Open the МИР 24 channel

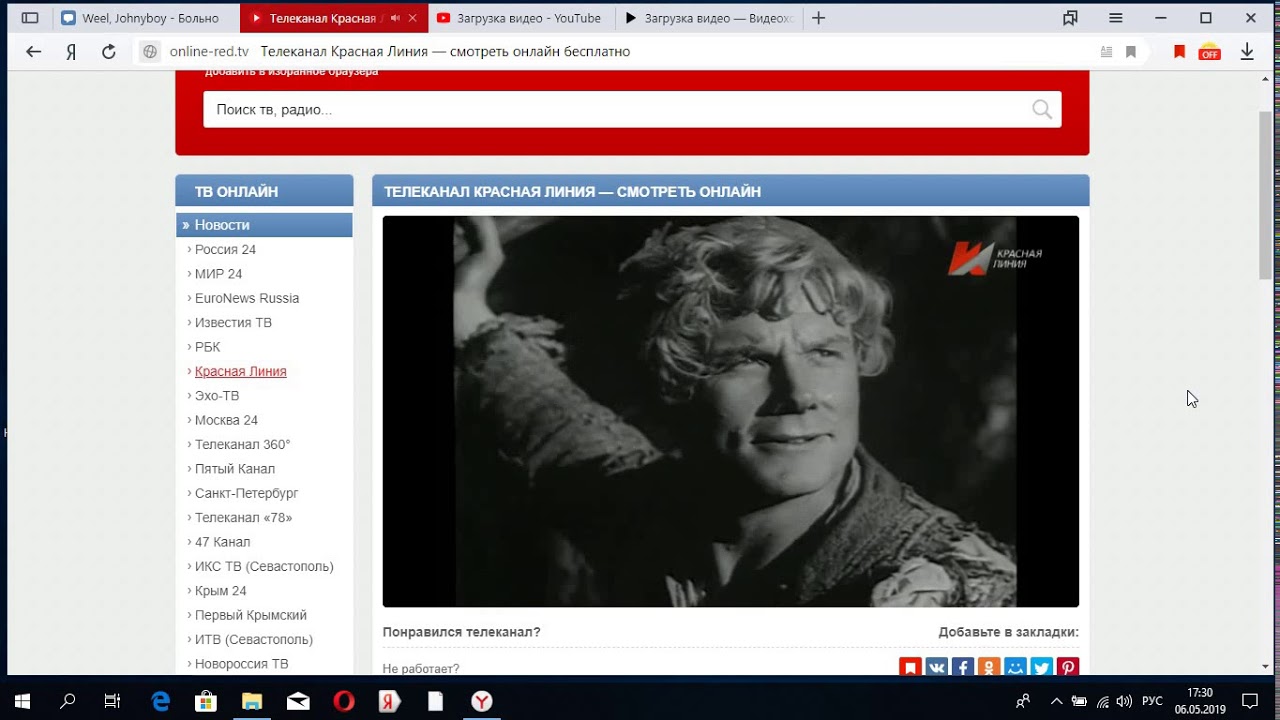[x=218, y=274]
